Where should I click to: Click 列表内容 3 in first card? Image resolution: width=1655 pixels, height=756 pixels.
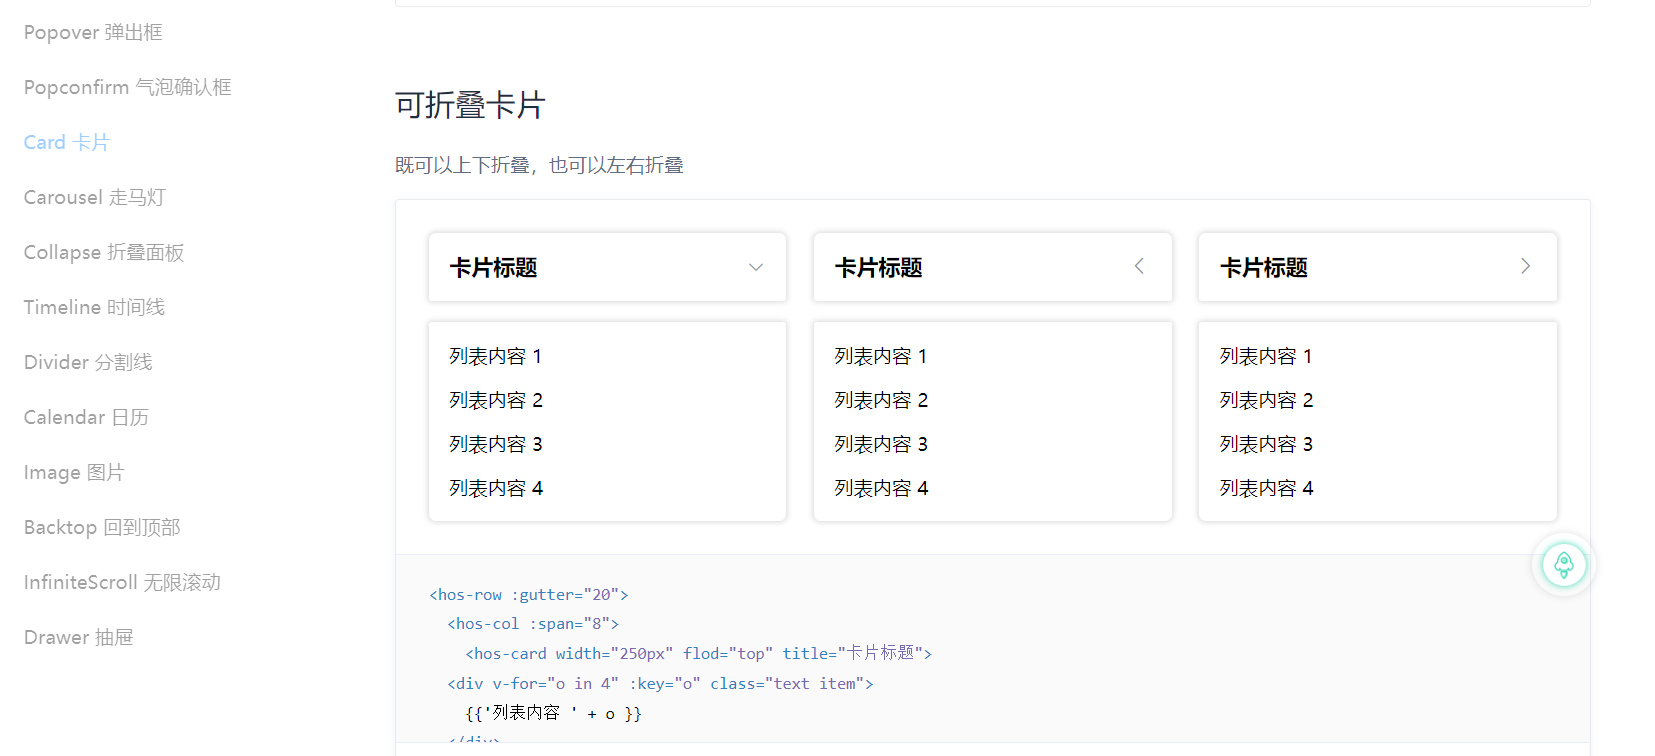[x=496, y=445]
